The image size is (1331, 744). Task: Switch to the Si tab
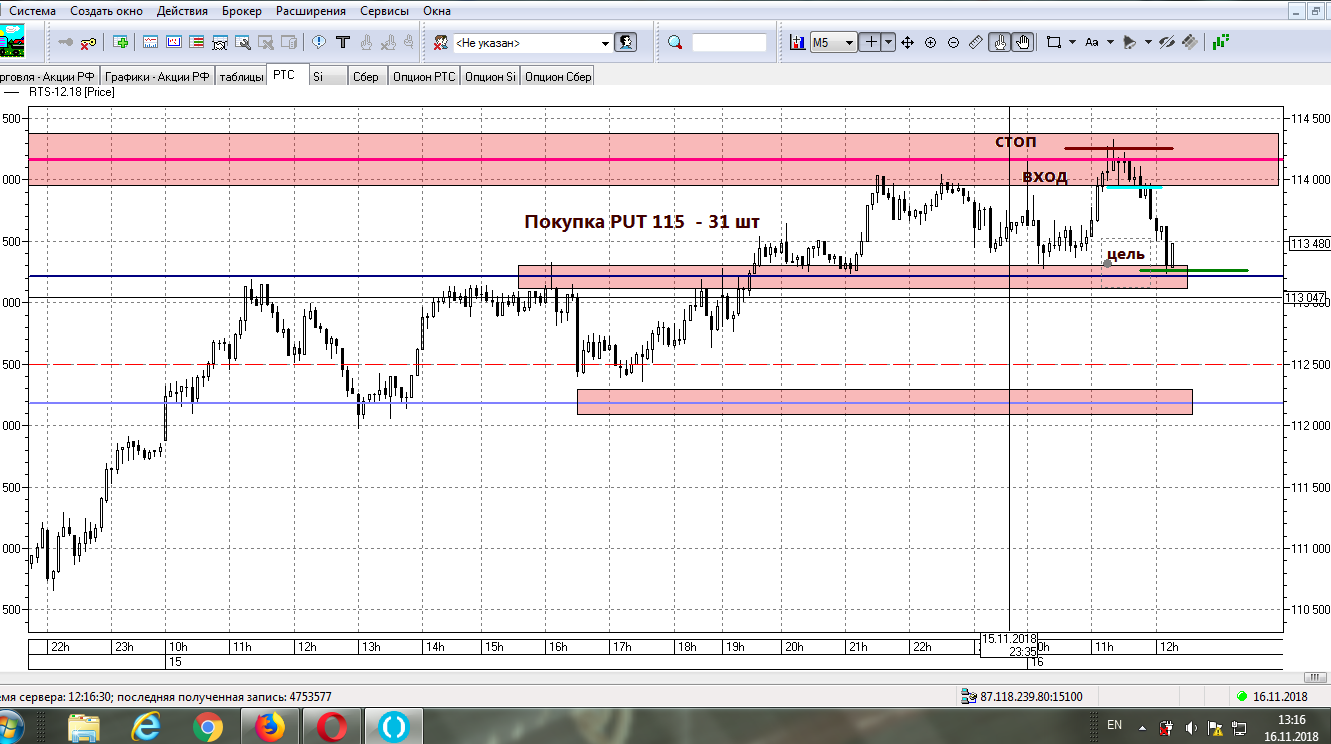[326, 77]
